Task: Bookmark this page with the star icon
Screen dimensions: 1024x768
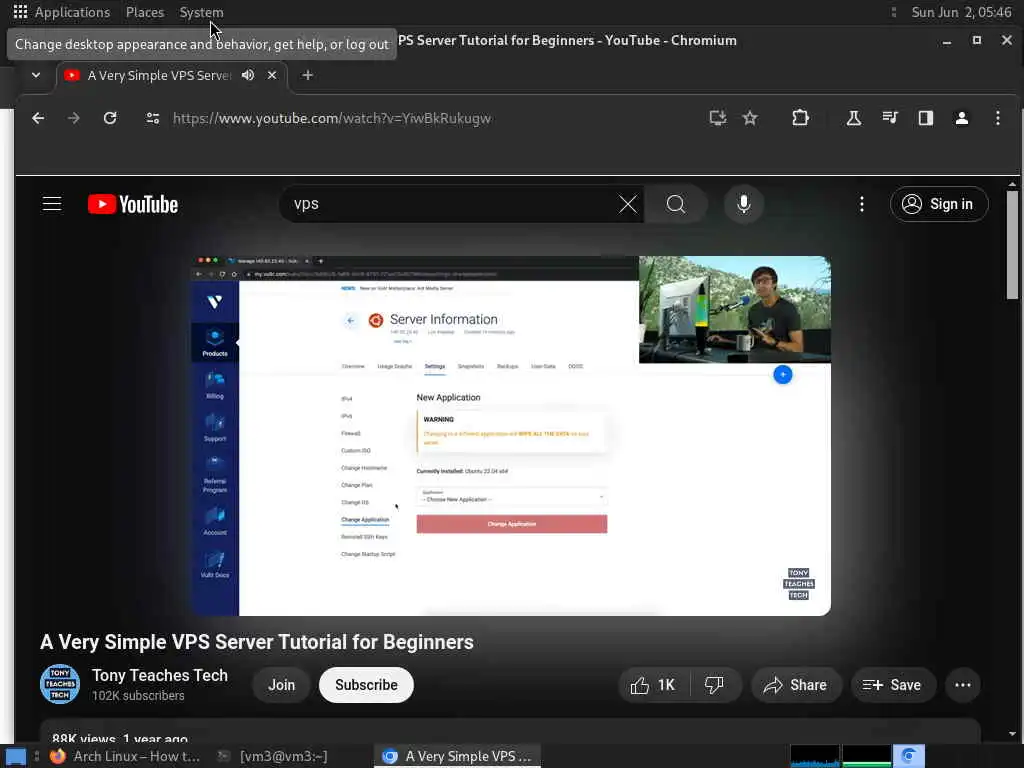Action: (x=750, y=118)
